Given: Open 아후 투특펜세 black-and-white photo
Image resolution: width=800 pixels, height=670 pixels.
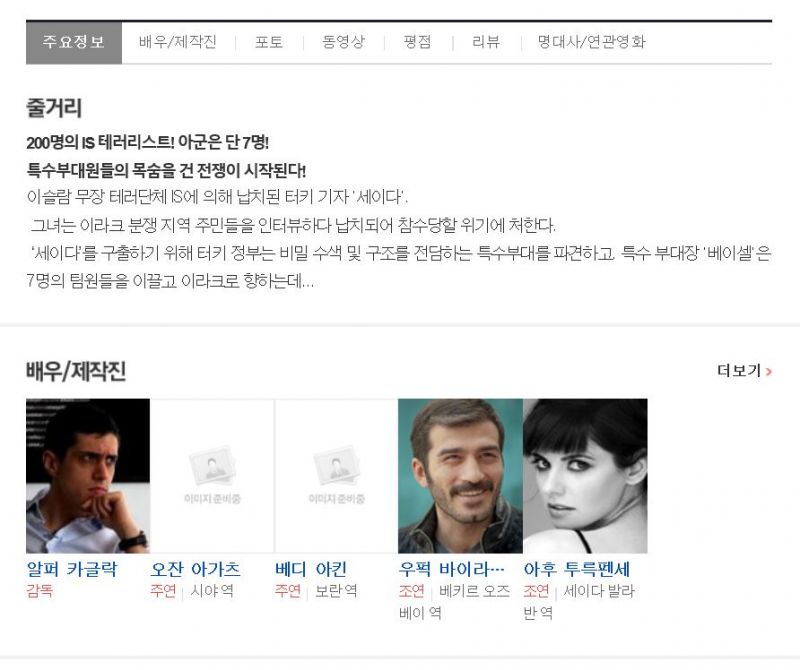Looking at the screenshot, I should (x=585, y=476).
